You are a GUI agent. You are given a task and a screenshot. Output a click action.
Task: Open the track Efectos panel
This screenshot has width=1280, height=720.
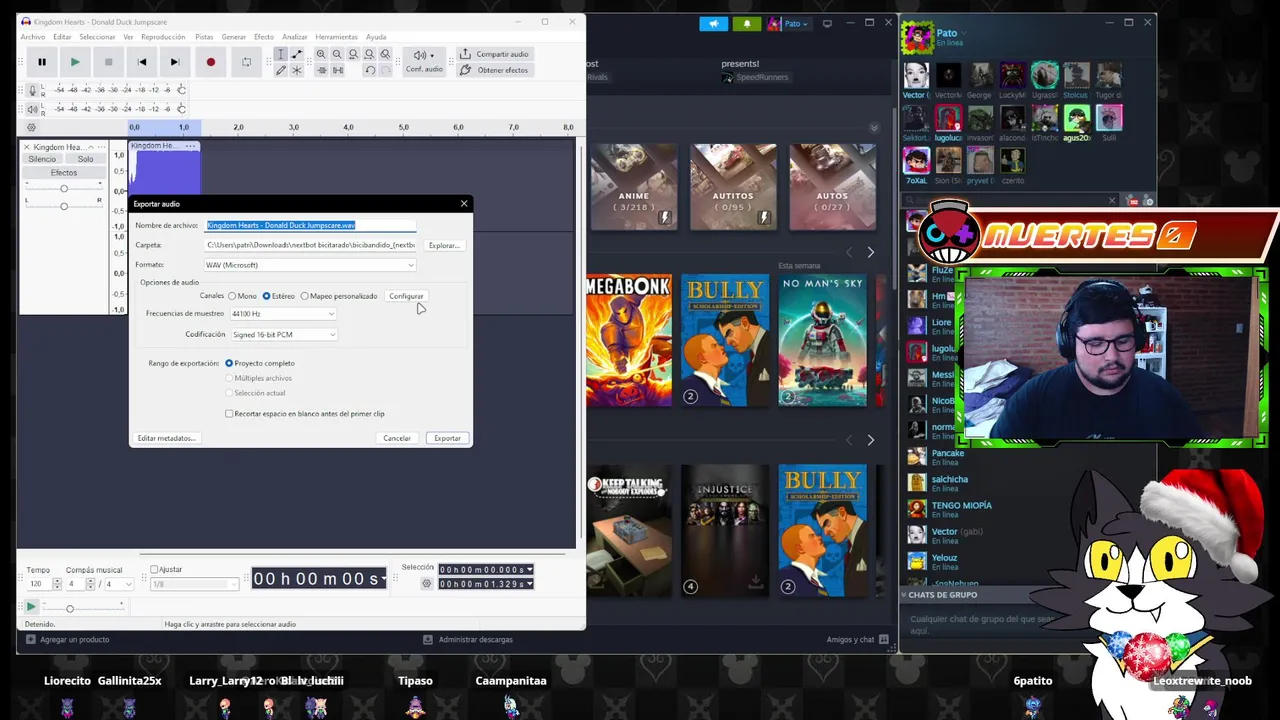click(64, 172)
